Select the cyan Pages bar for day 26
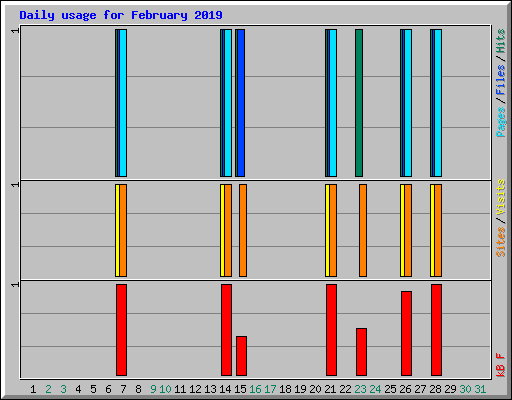 [408, 103]
